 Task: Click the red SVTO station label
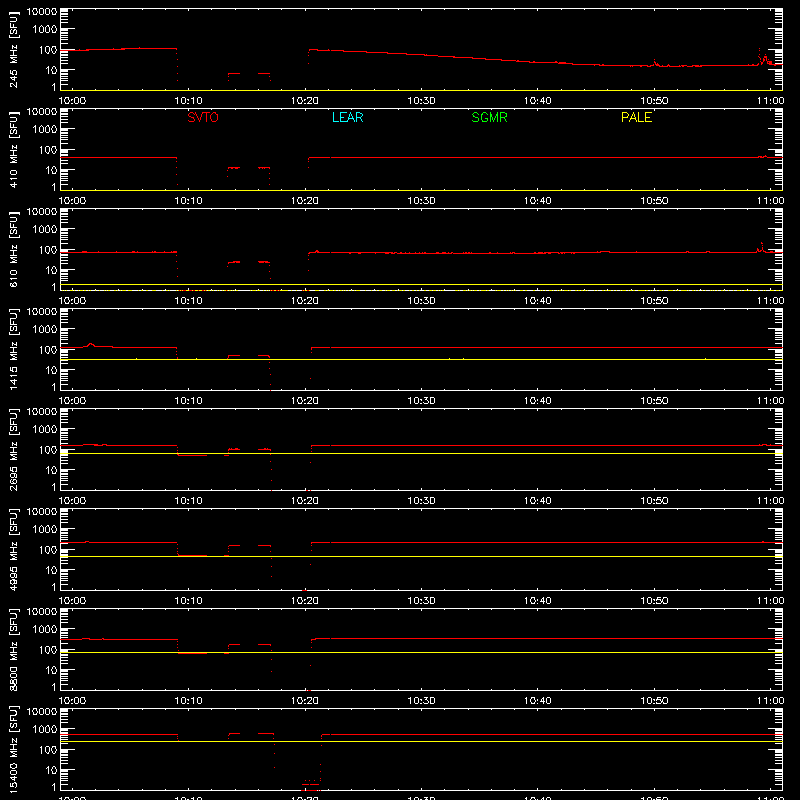[x=203, y=117]
